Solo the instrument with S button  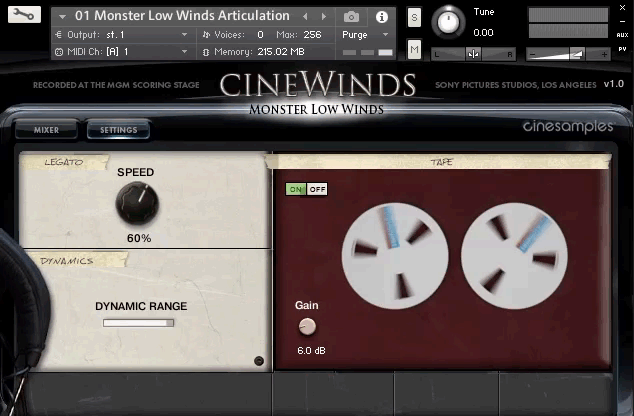click(x=414, y=17)
